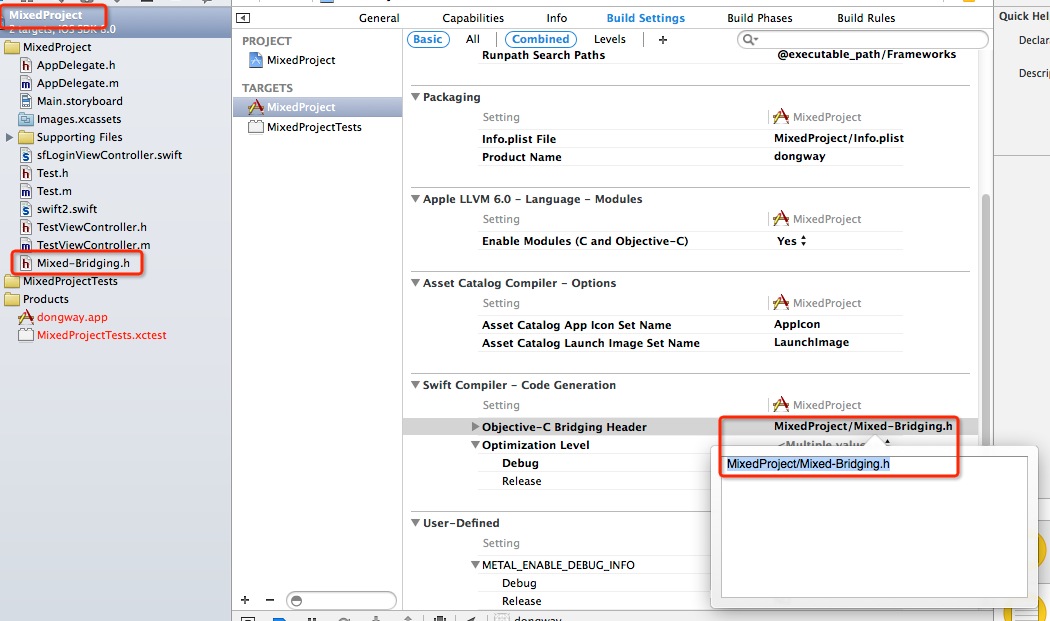Select dongway.app product
1050x621 pixels.
pos(72,318)
